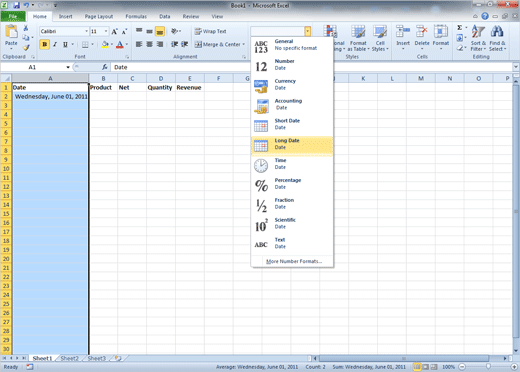Choose Currency number format
The image size is (520, 372).
(292, 85)
